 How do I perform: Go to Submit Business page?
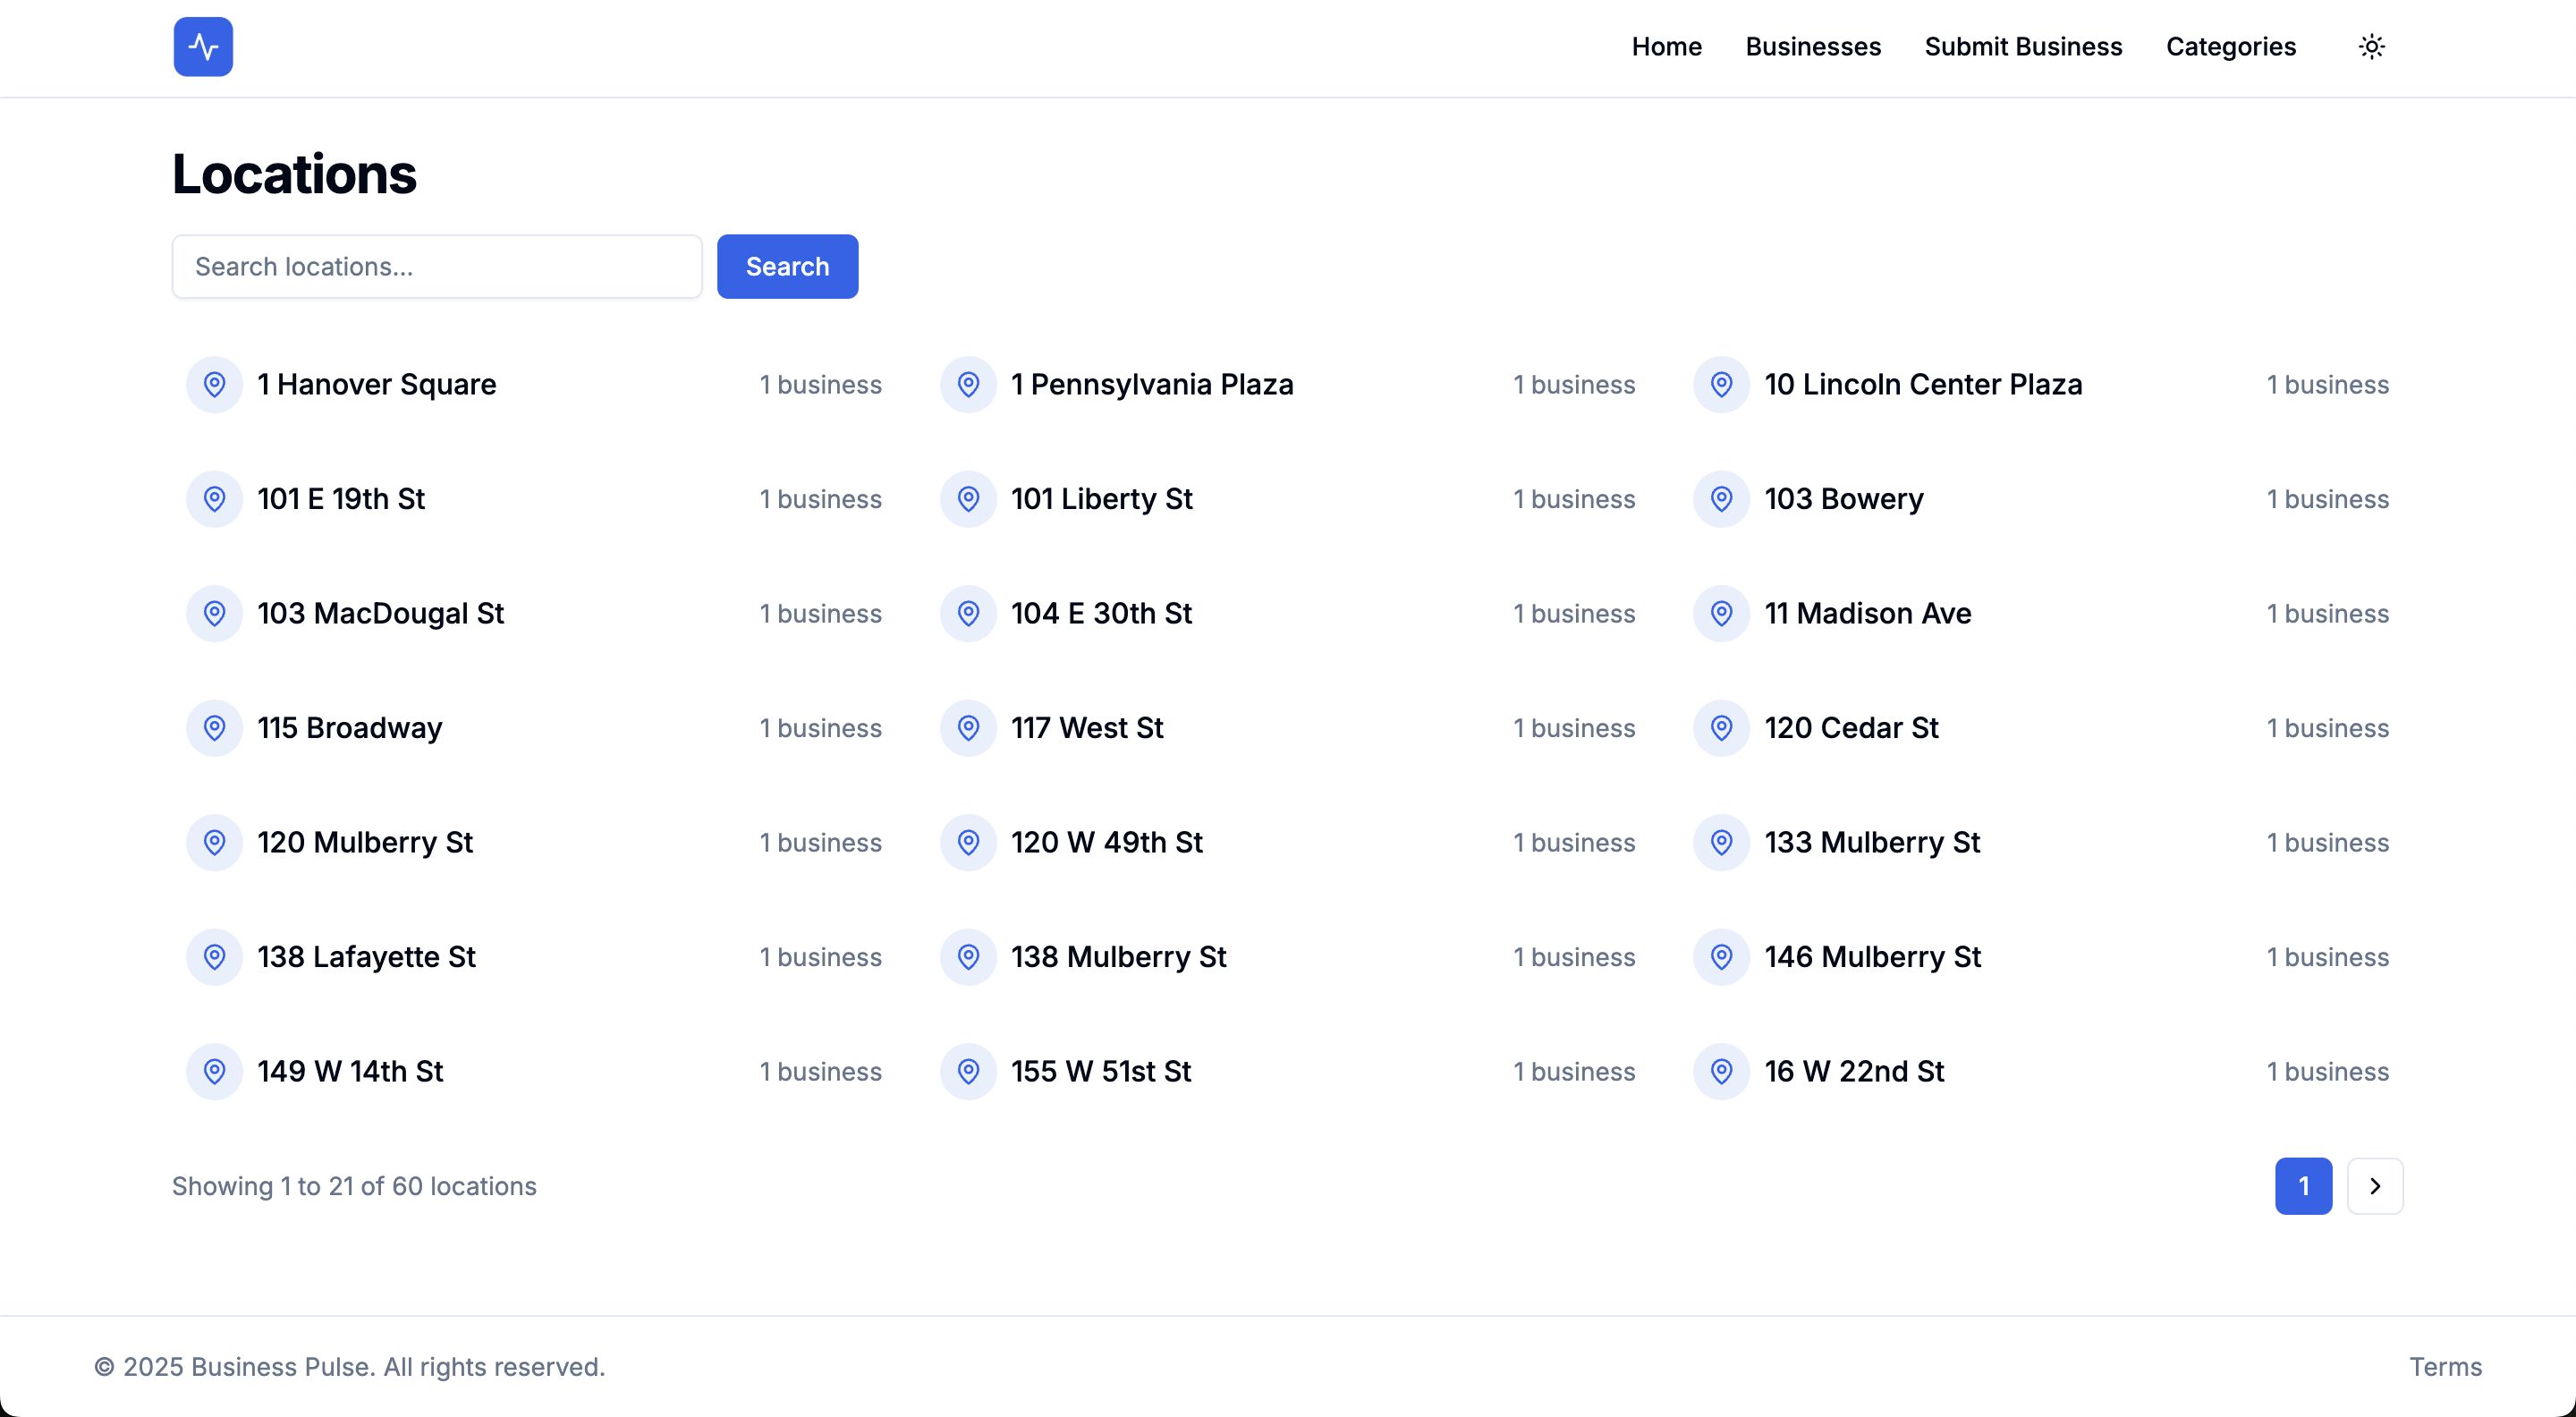coord(2022,47)
